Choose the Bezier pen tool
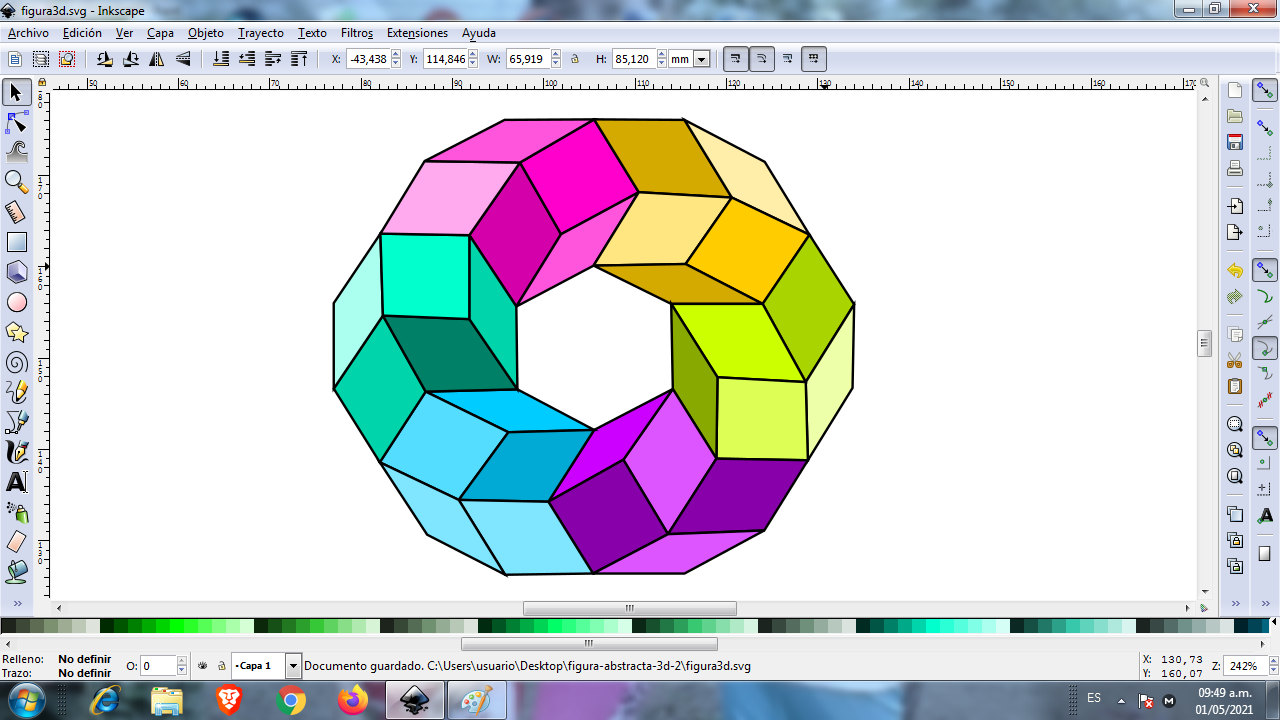 click(16, 422)
